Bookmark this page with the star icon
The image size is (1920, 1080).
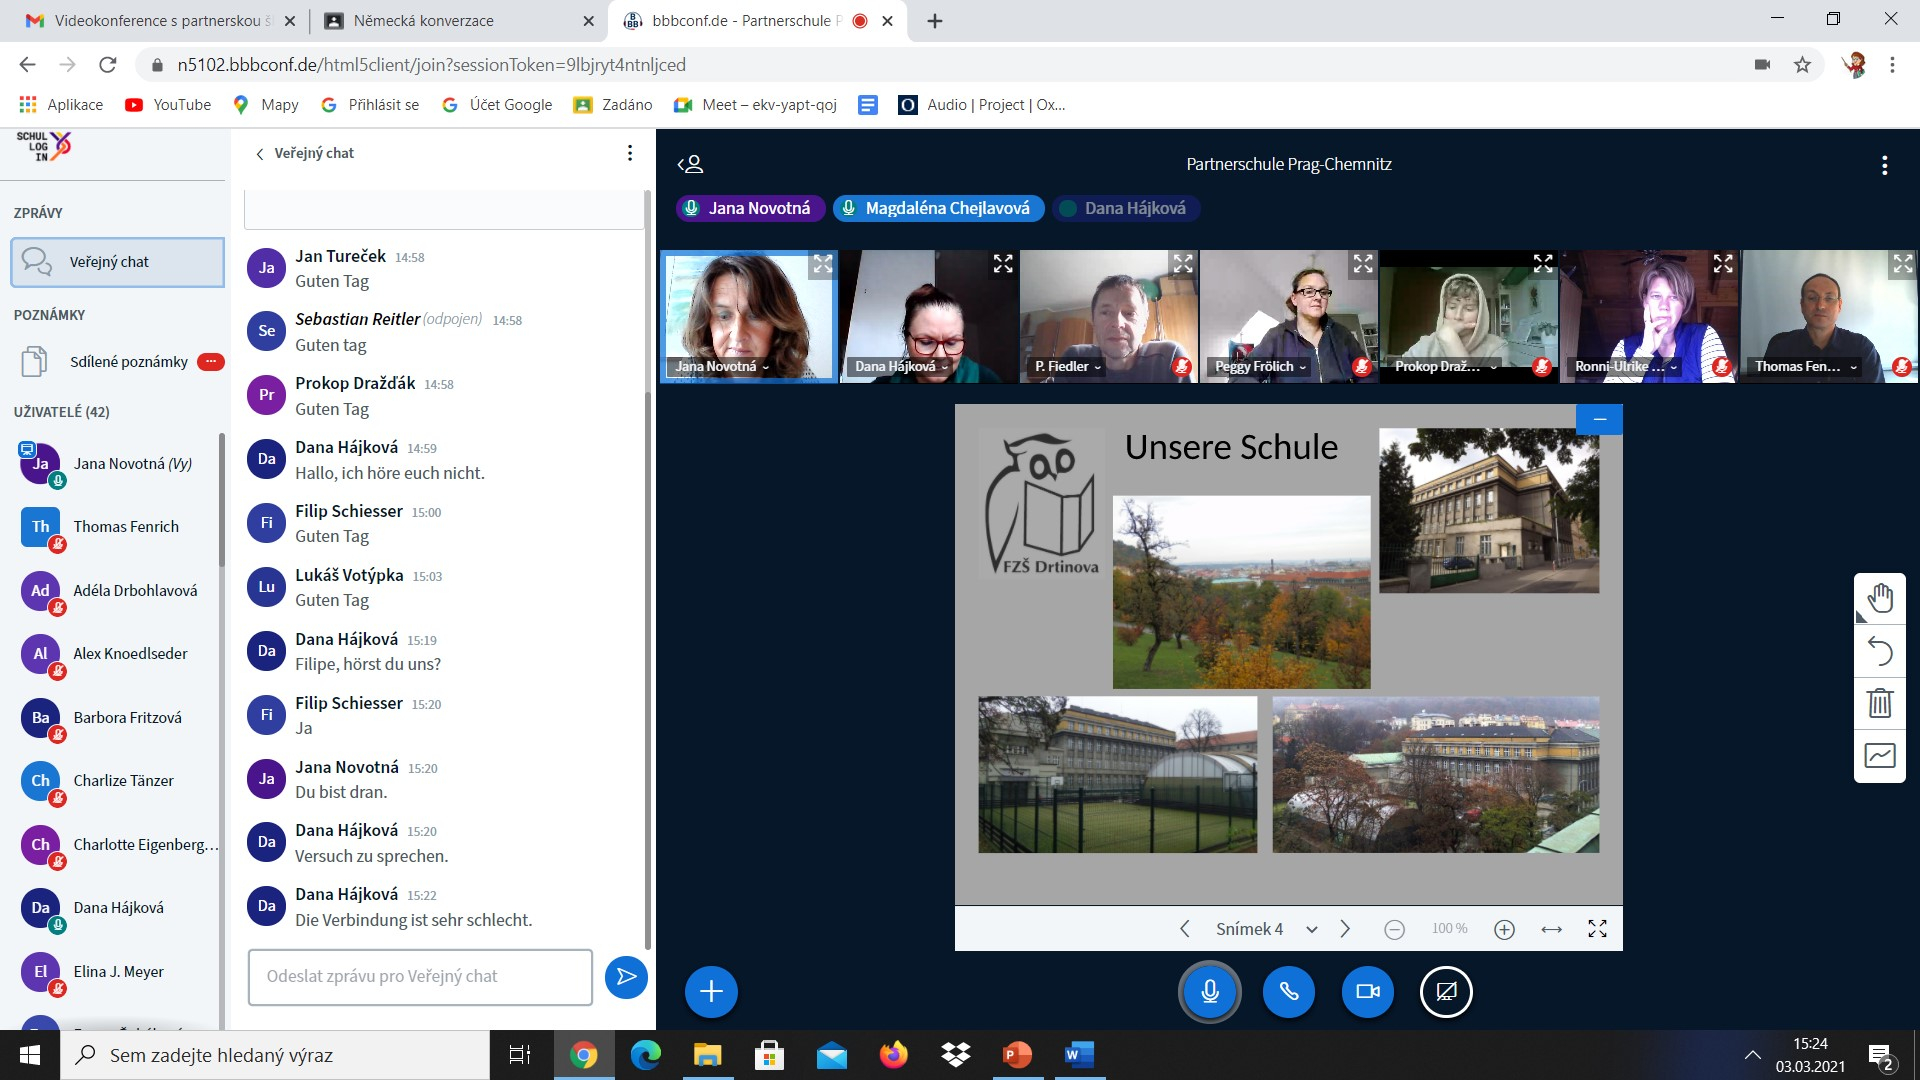(1802, 65)
